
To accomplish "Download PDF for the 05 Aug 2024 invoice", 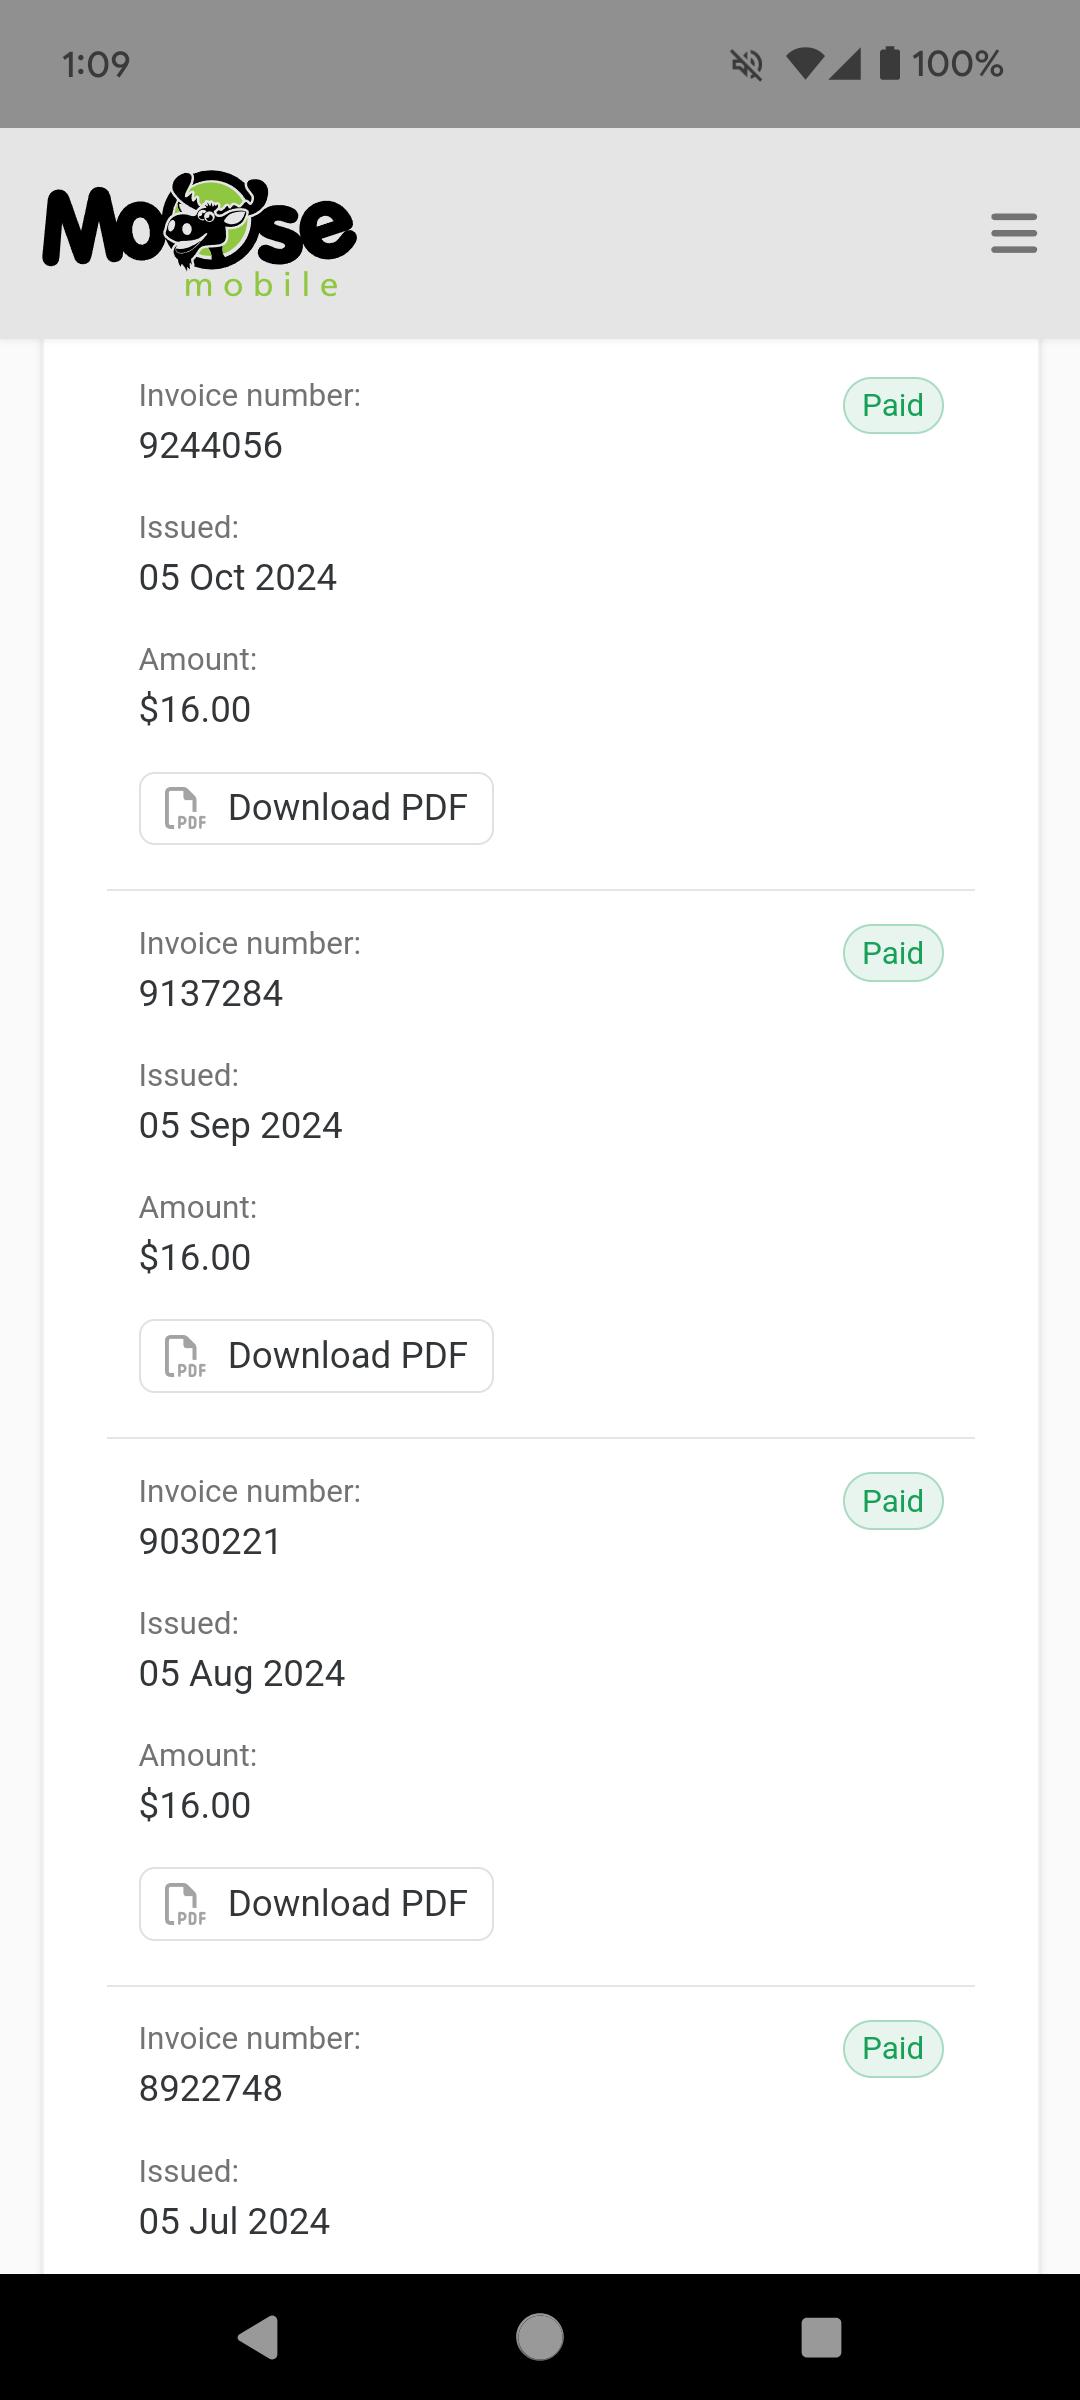I will coord(316,1904).
